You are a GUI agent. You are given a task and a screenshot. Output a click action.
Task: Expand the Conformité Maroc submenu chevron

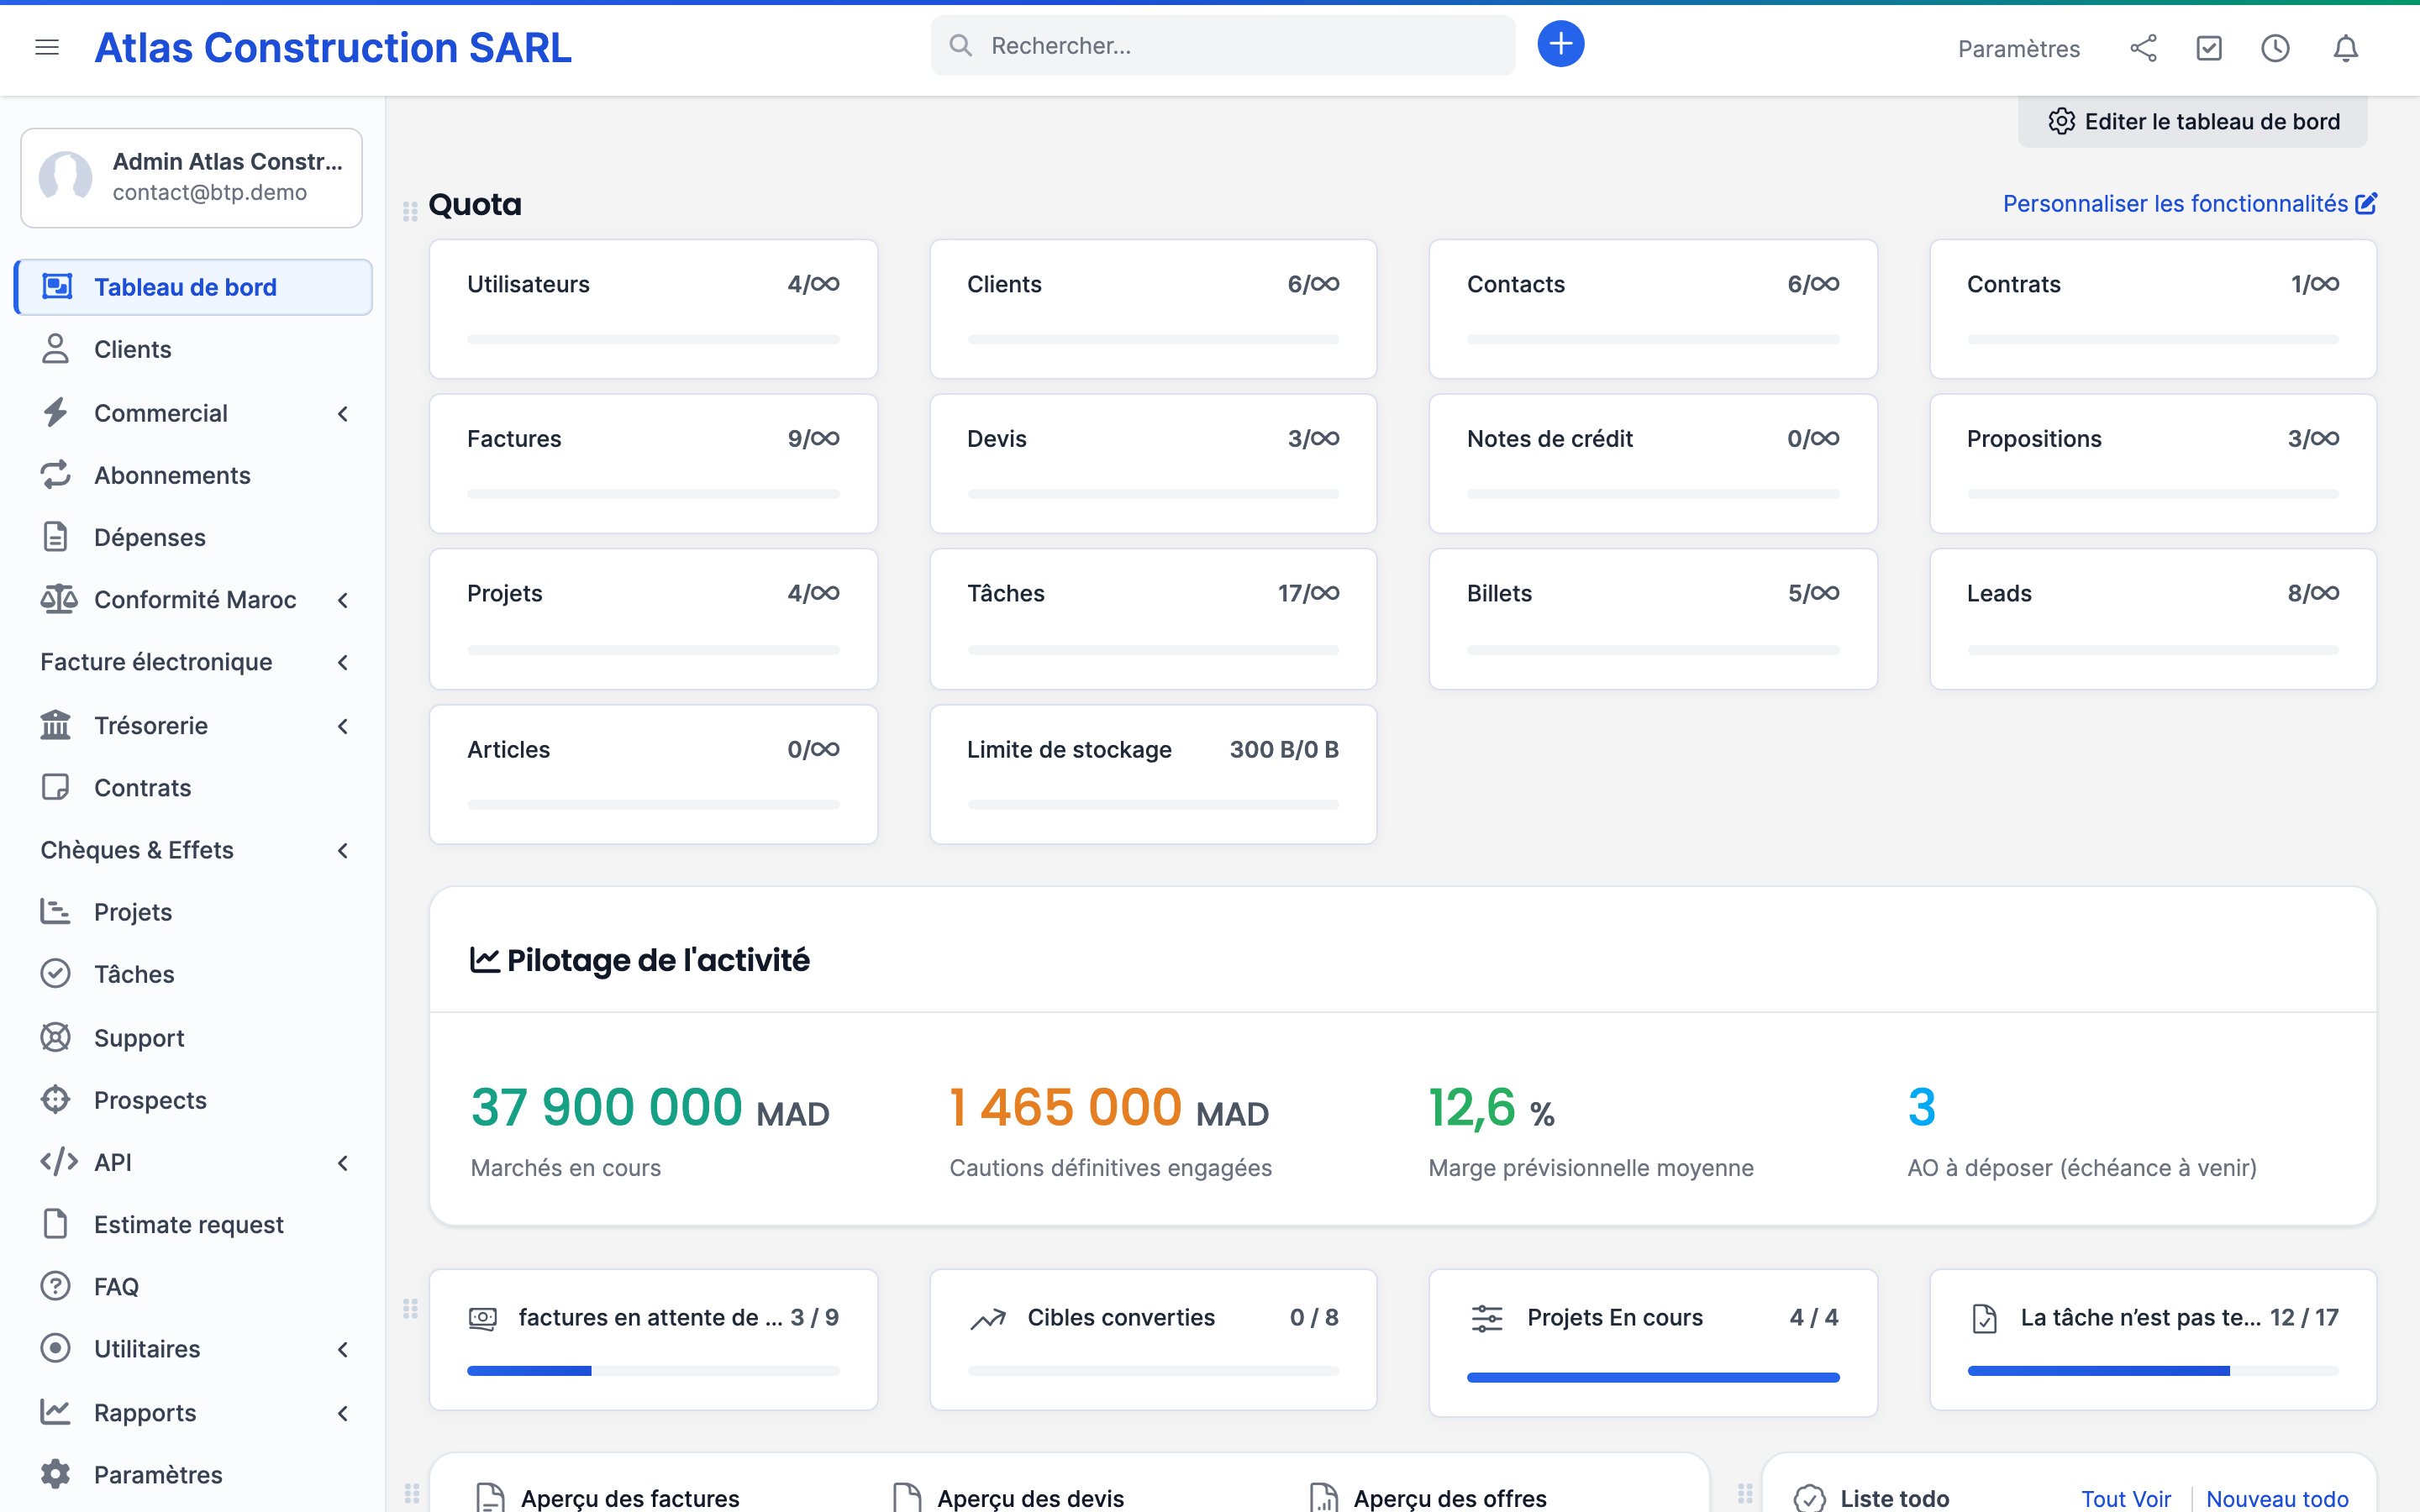point(343,600)
